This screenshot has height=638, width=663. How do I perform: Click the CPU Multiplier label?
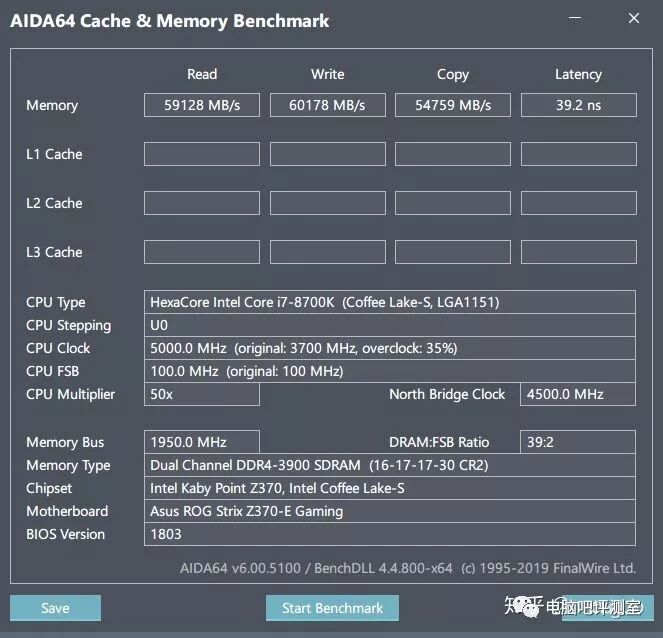(70, 394)
